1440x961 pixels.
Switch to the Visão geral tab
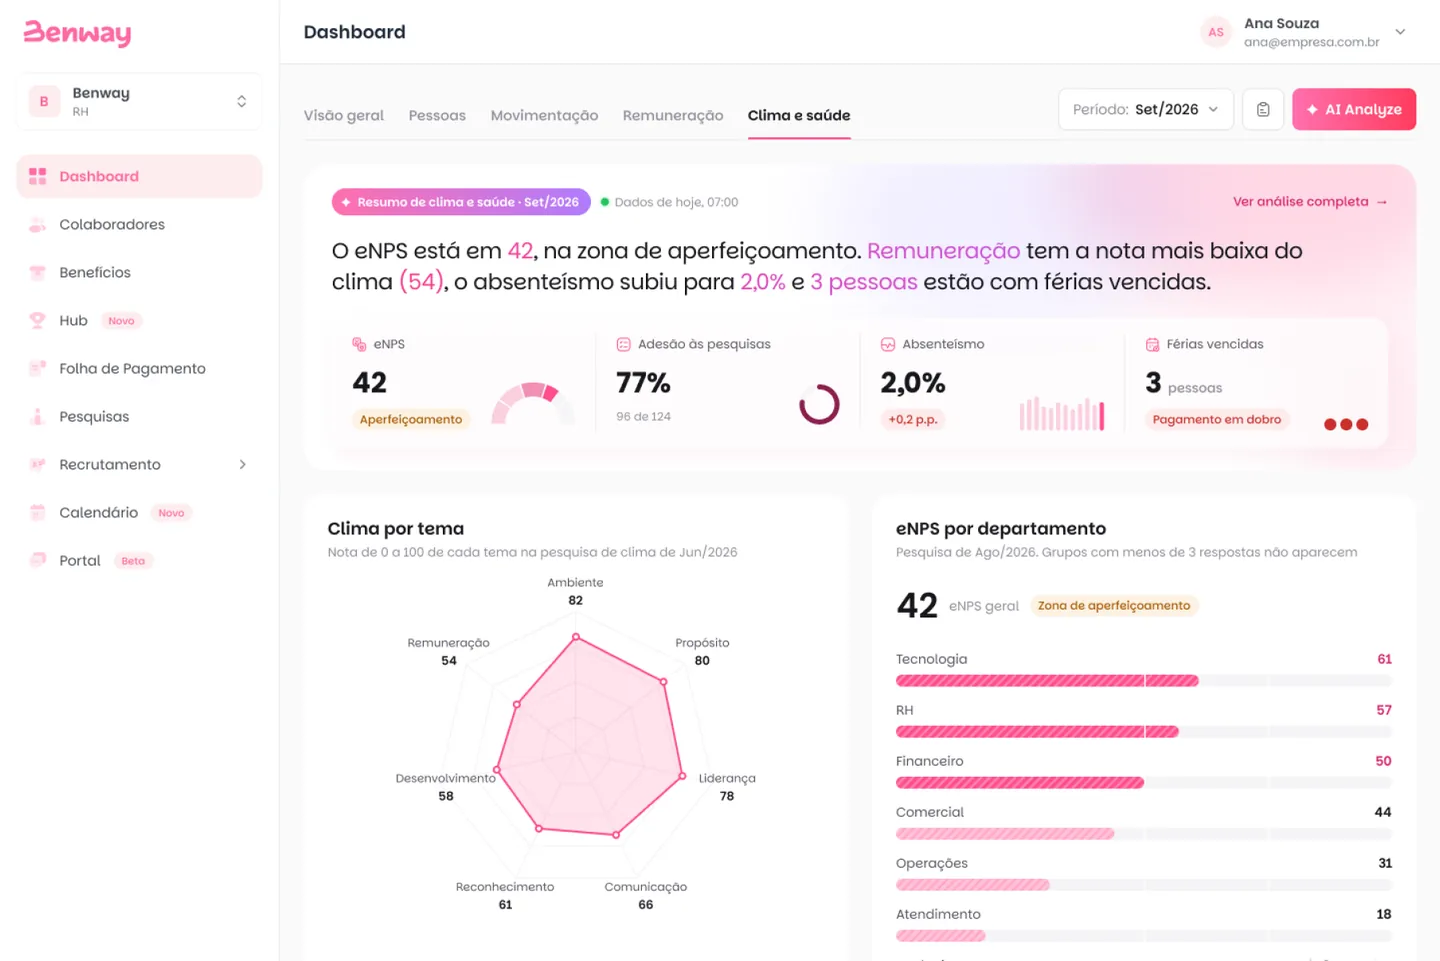[344, 115]
